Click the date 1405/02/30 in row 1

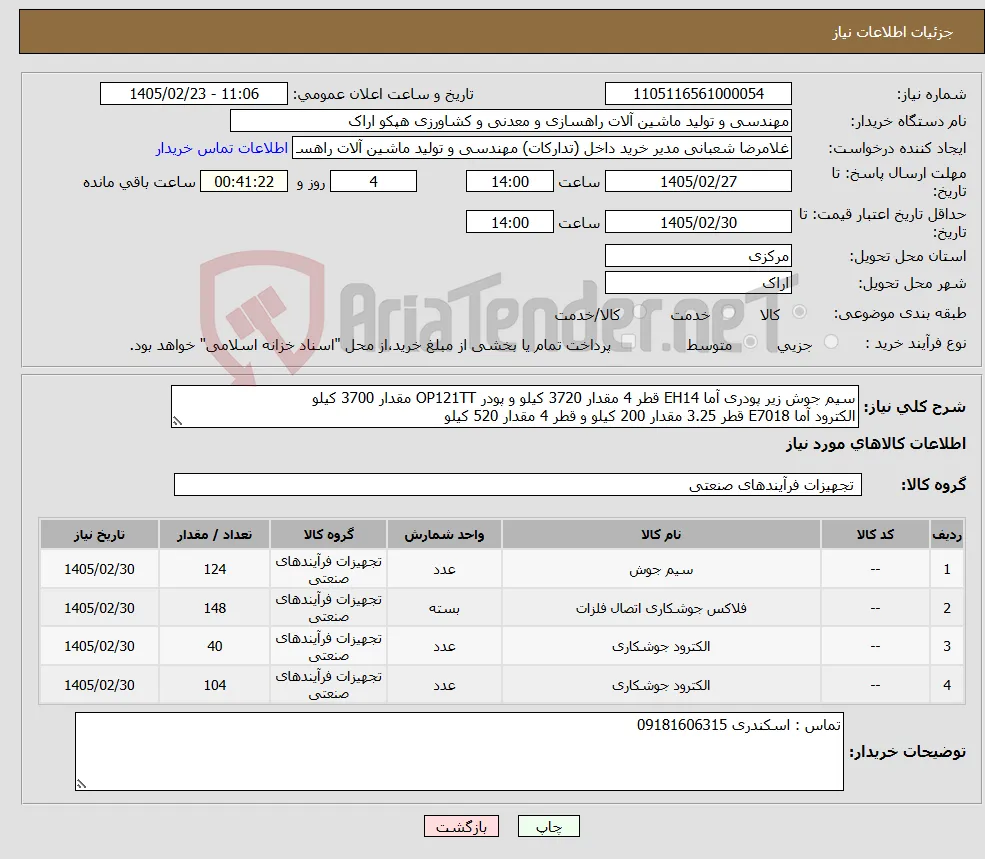[x=99, y=569]
